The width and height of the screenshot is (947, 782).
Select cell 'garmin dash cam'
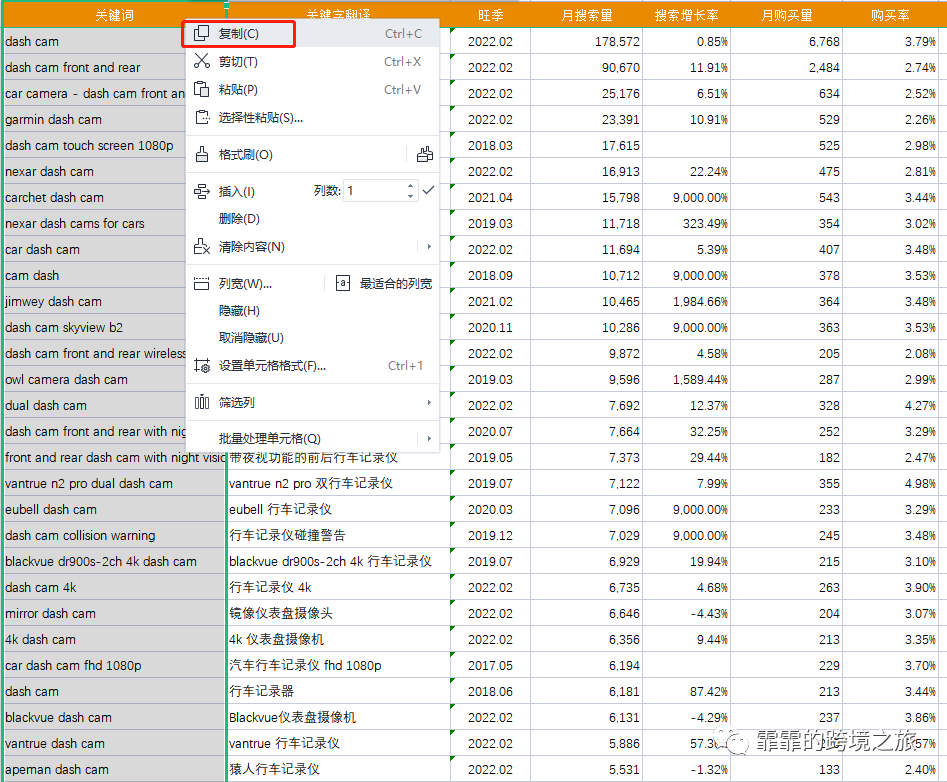pyautogui.click(x=95, y=120)
